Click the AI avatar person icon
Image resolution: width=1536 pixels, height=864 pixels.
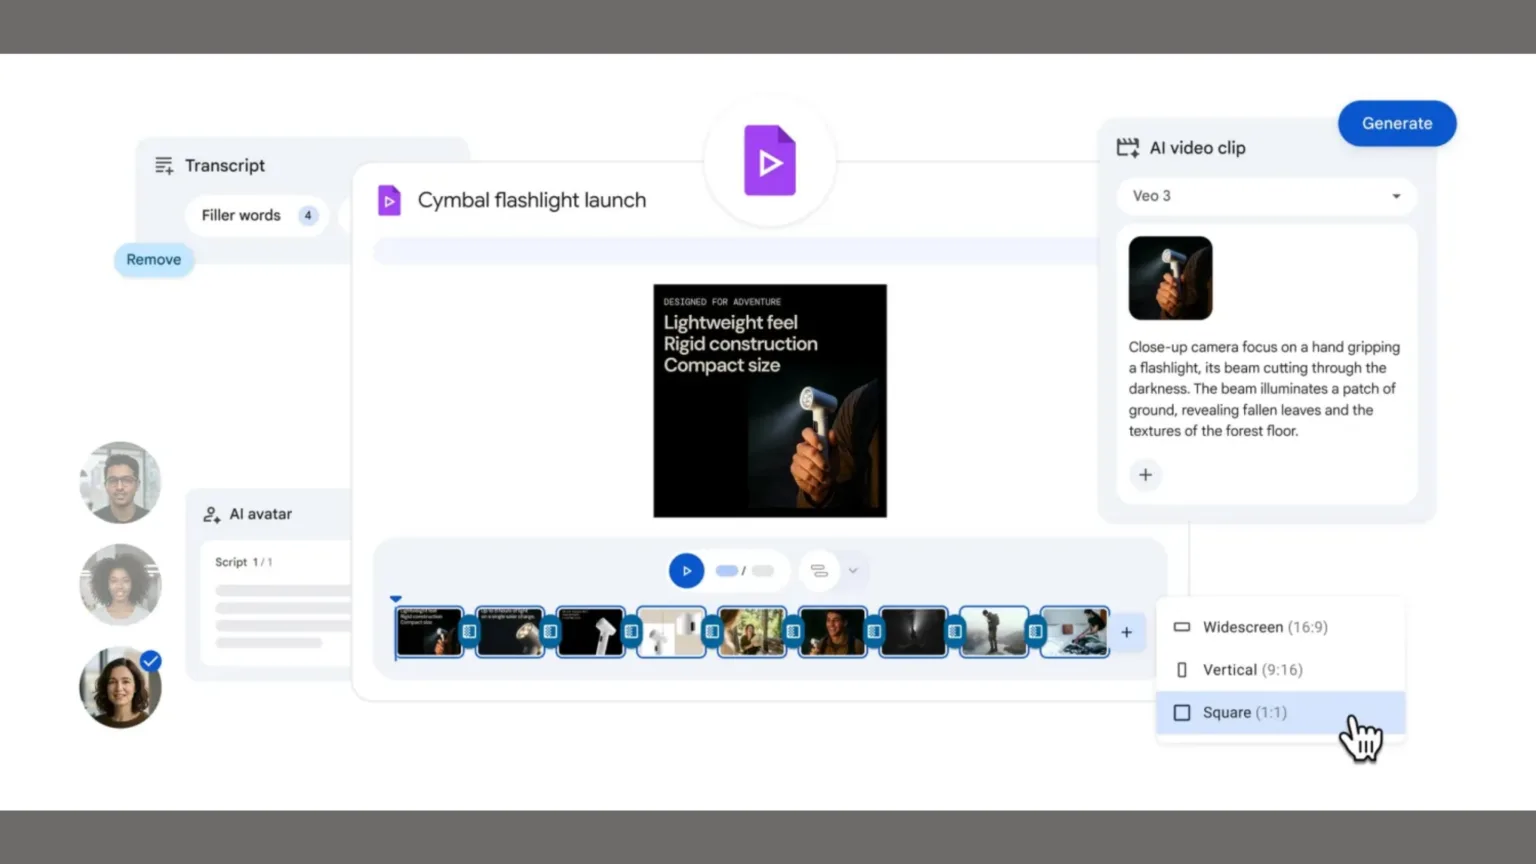211,514
